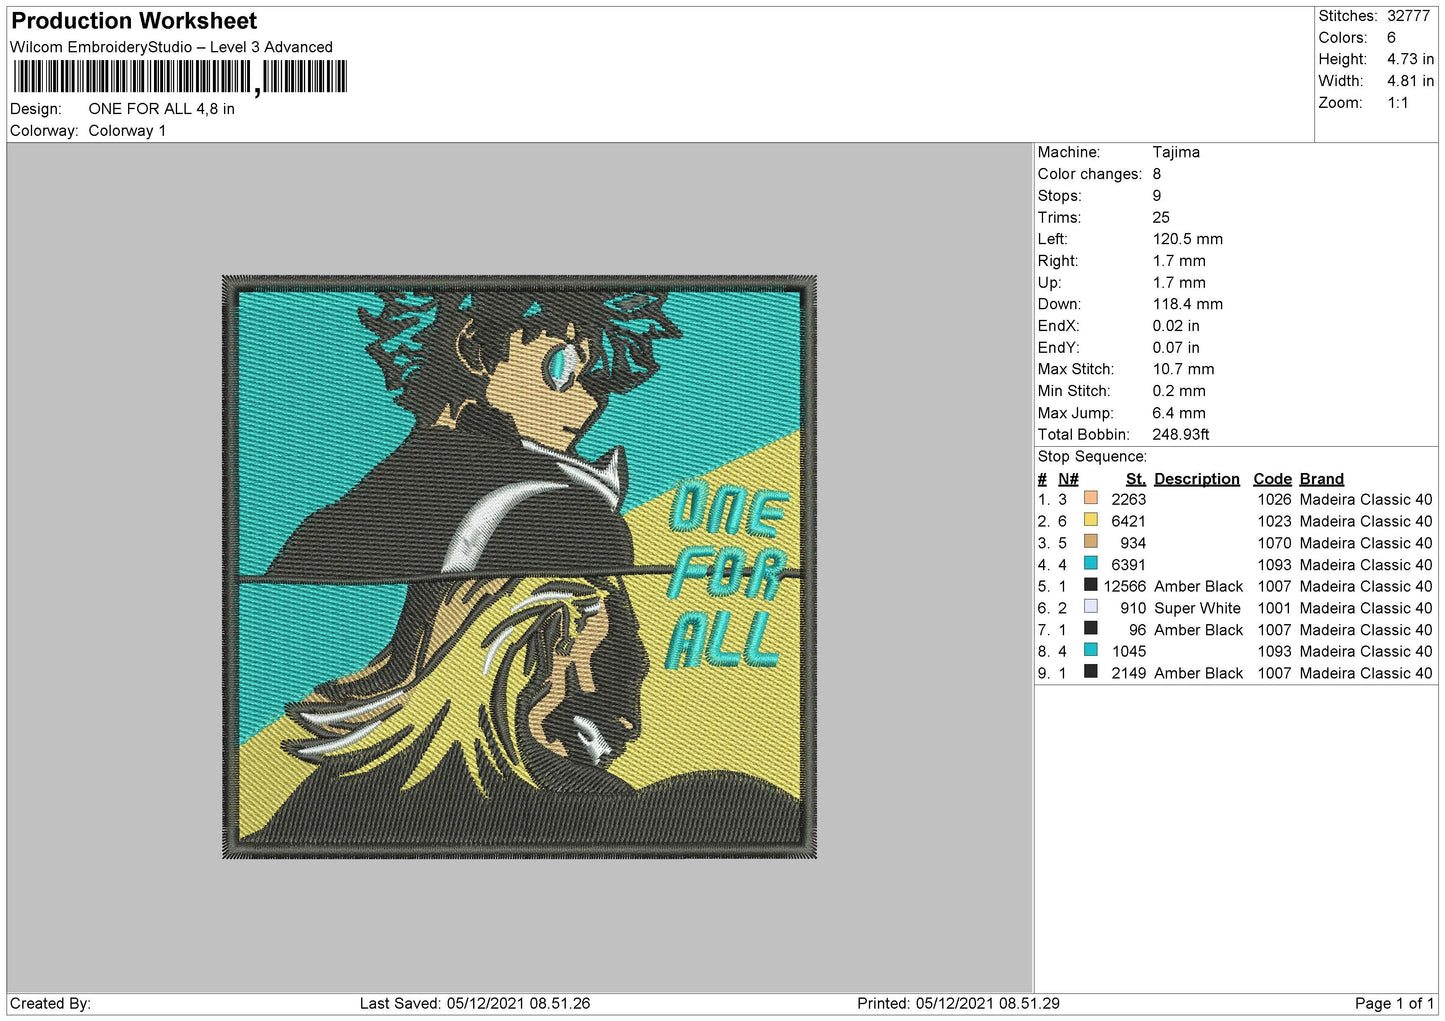Click 'Wilcom EmbroideryStudio – Level 3 Advanced' text
Image resolution: width=1445 pixels, height=1021 pixels.
pos(171,47)
